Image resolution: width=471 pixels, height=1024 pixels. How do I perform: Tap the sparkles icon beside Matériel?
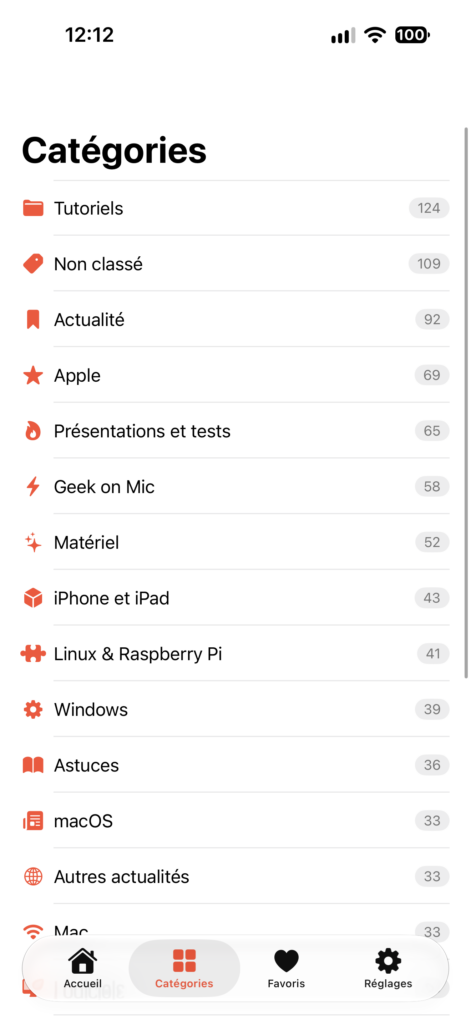pyautogui.click(x=33, y=542)
